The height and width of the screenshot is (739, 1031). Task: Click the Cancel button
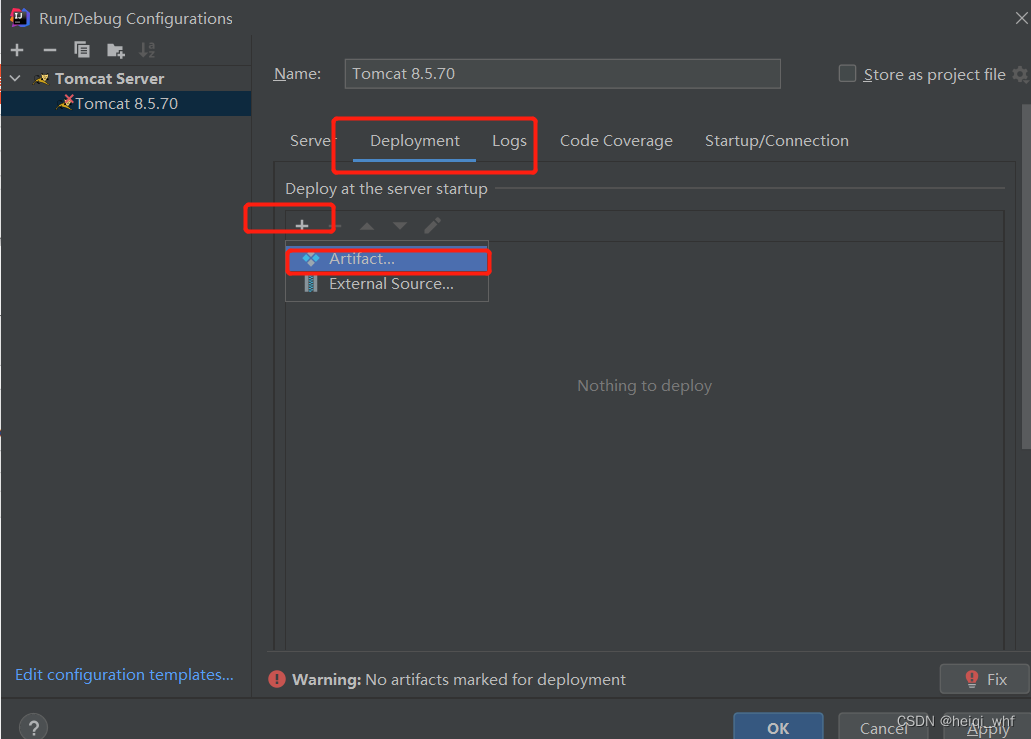[x=883, y=728]
